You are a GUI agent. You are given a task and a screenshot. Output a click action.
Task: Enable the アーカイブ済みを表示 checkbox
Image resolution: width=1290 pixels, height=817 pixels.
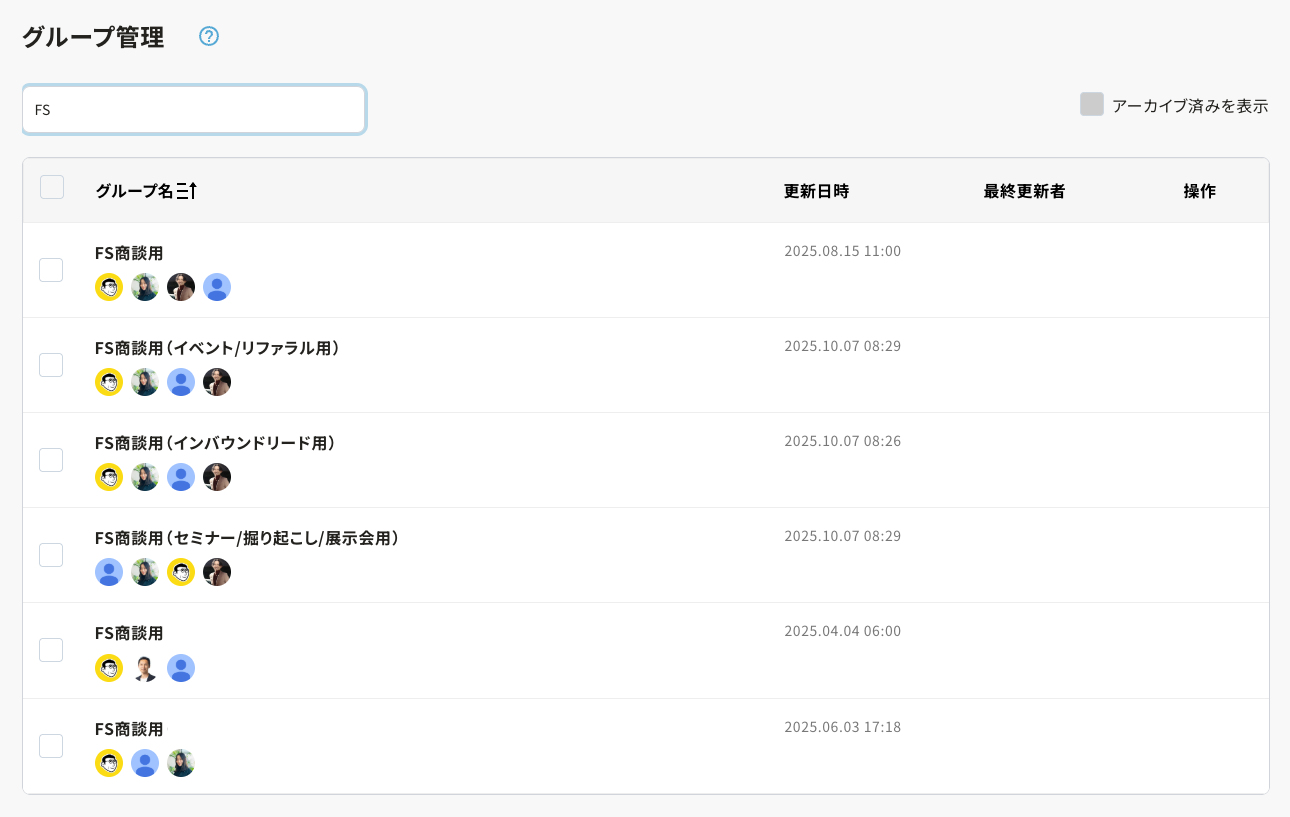pos(1091,105)
